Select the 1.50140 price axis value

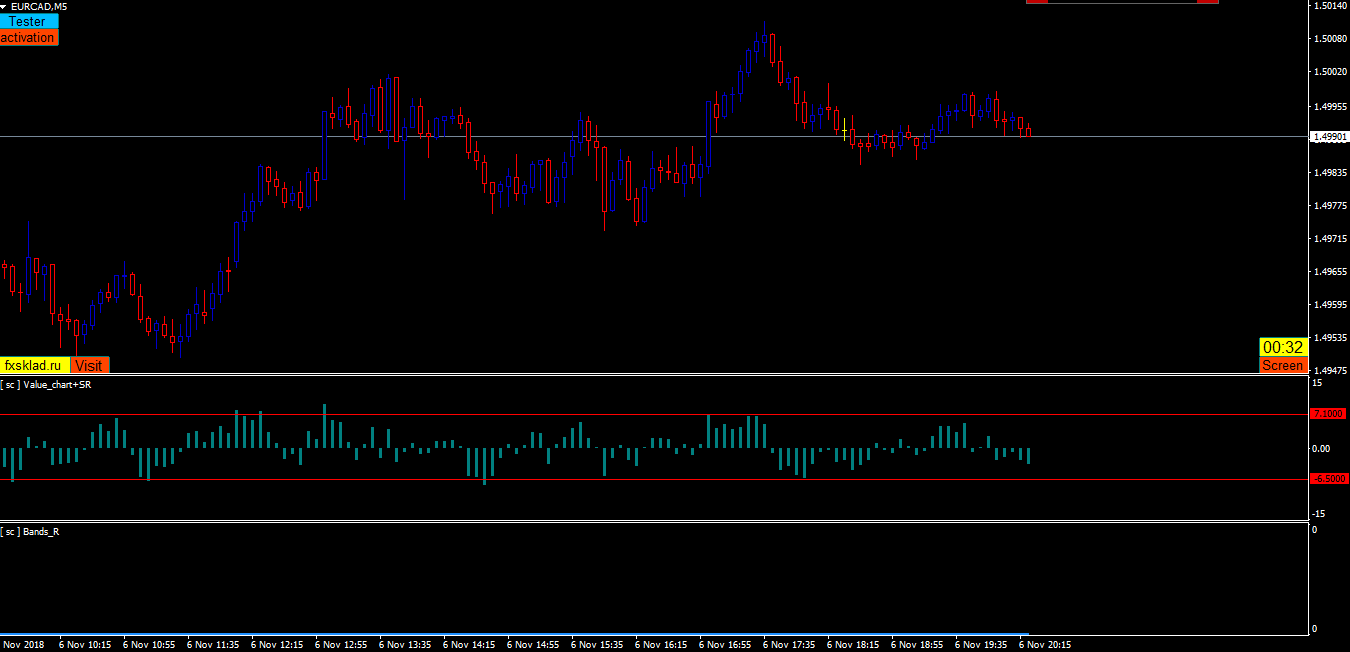[1330, 6]
